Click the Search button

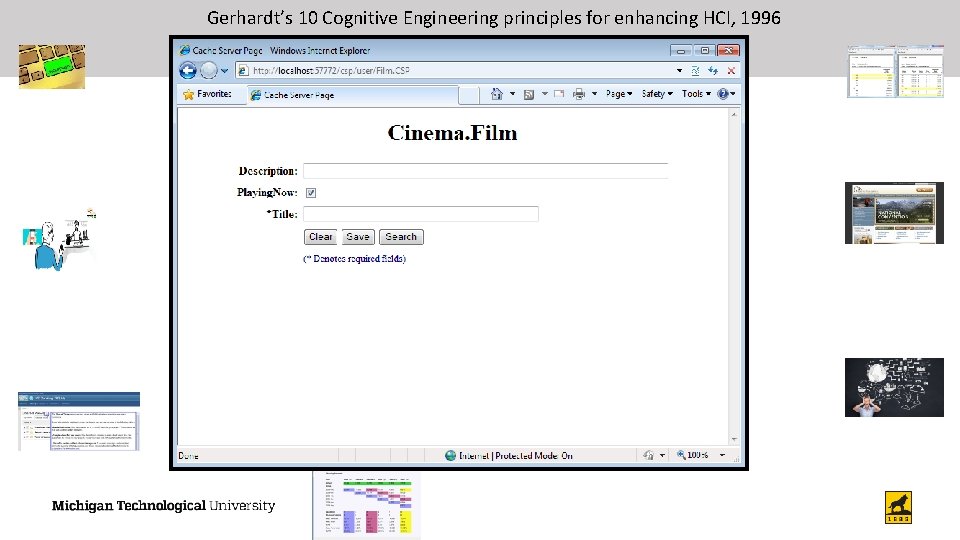pos(401,237)
